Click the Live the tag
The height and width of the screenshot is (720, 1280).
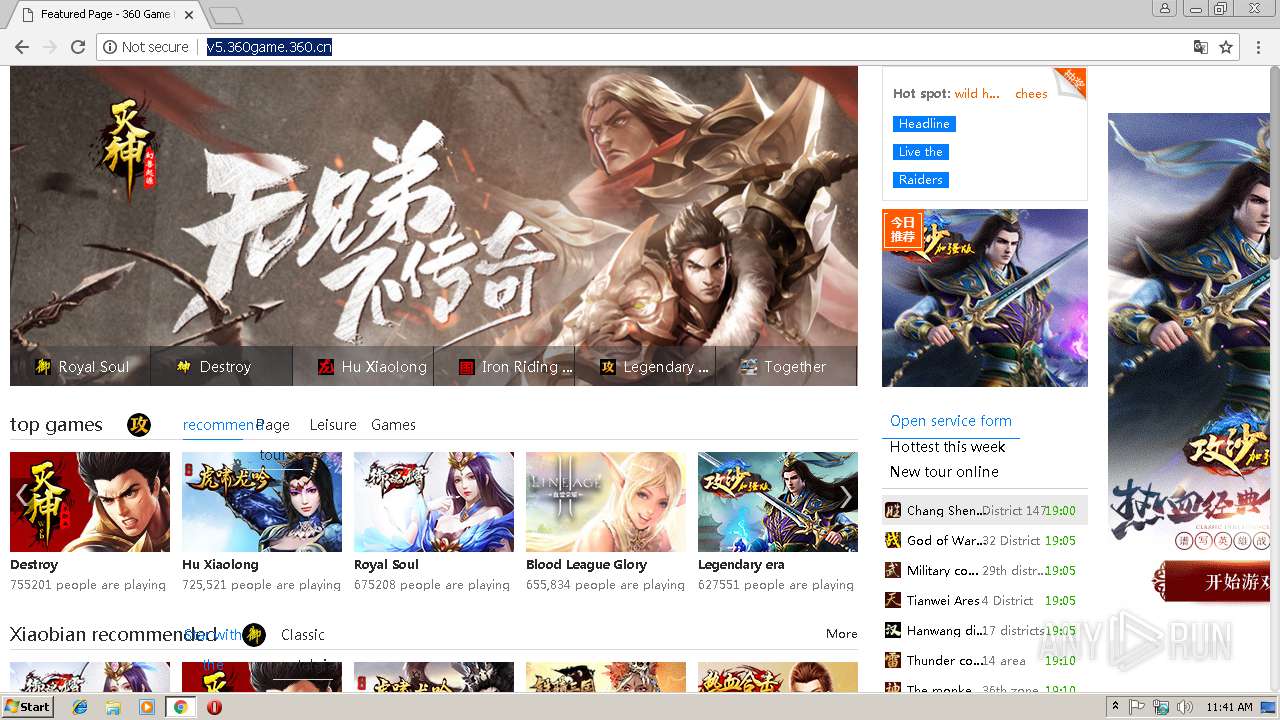(x=921, y=152)
